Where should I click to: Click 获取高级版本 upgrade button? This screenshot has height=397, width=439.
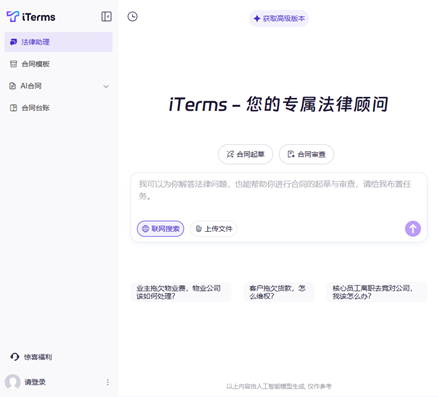pyautogui.click(x=279, y=18)
